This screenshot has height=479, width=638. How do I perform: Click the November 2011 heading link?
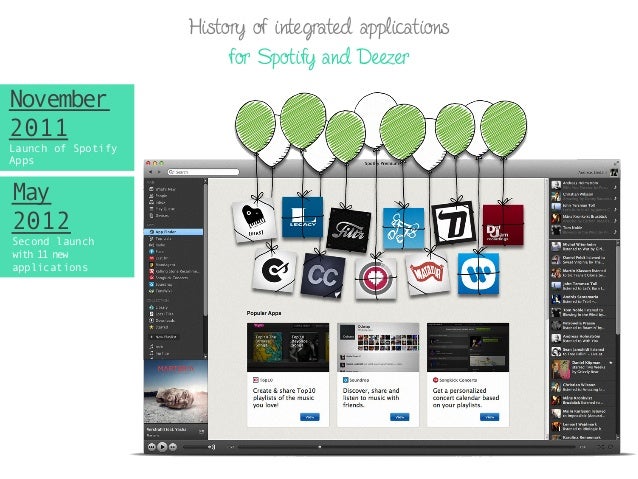(x=59, y=113)
